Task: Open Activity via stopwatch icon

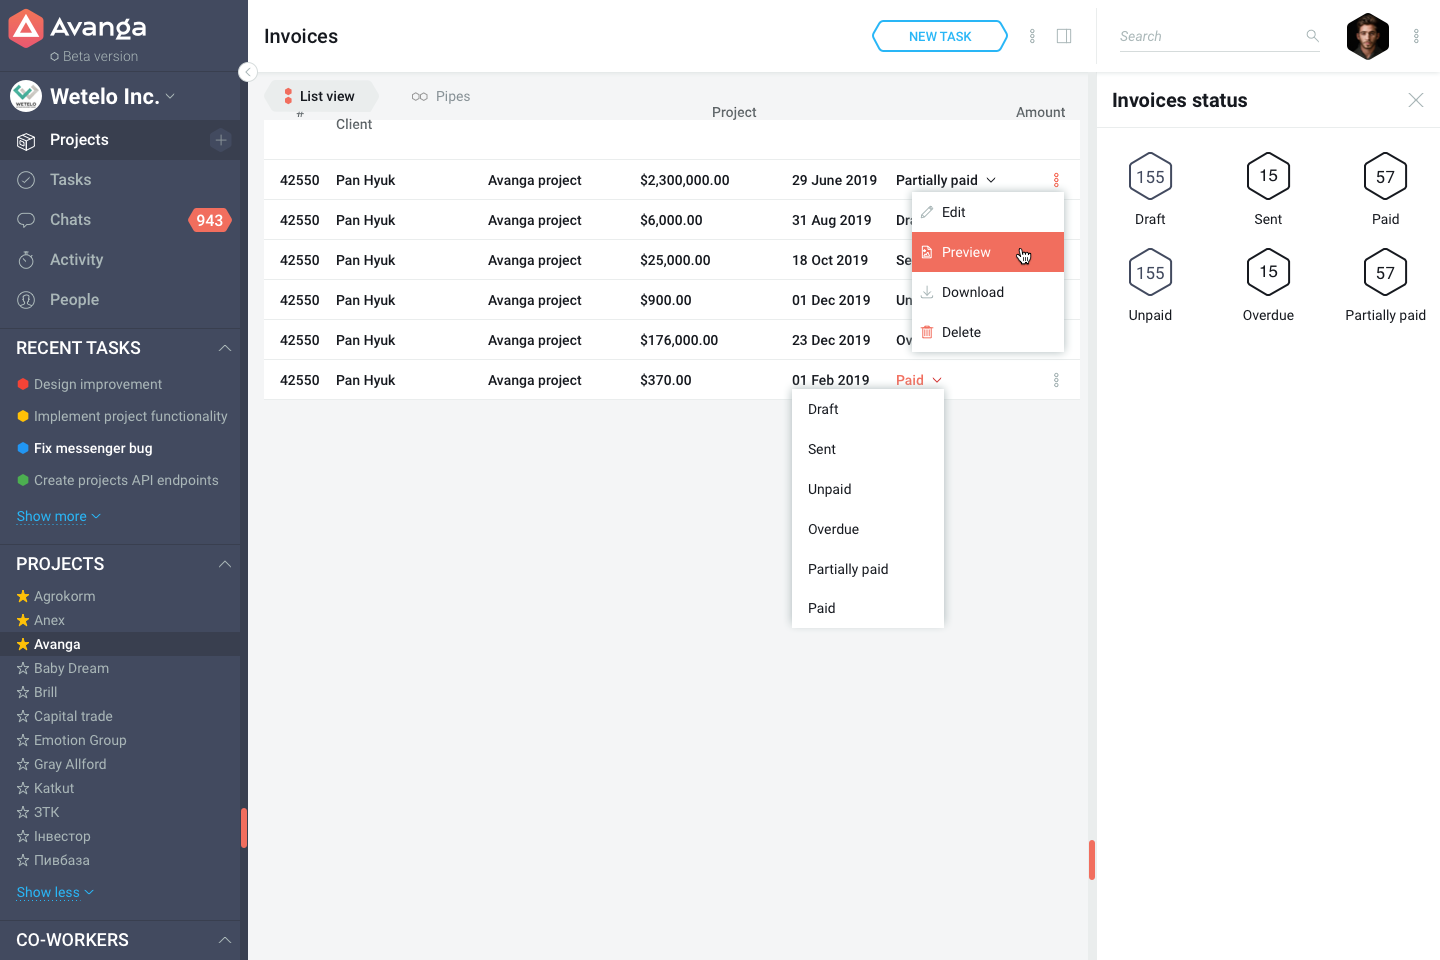Action: coord(26,260)
